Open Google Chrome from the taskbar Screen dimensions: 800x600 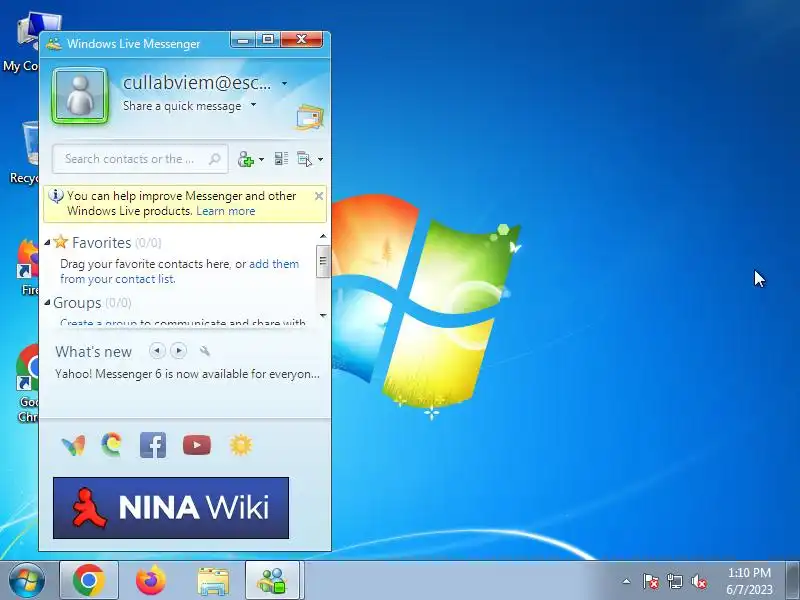click(89, 581)
